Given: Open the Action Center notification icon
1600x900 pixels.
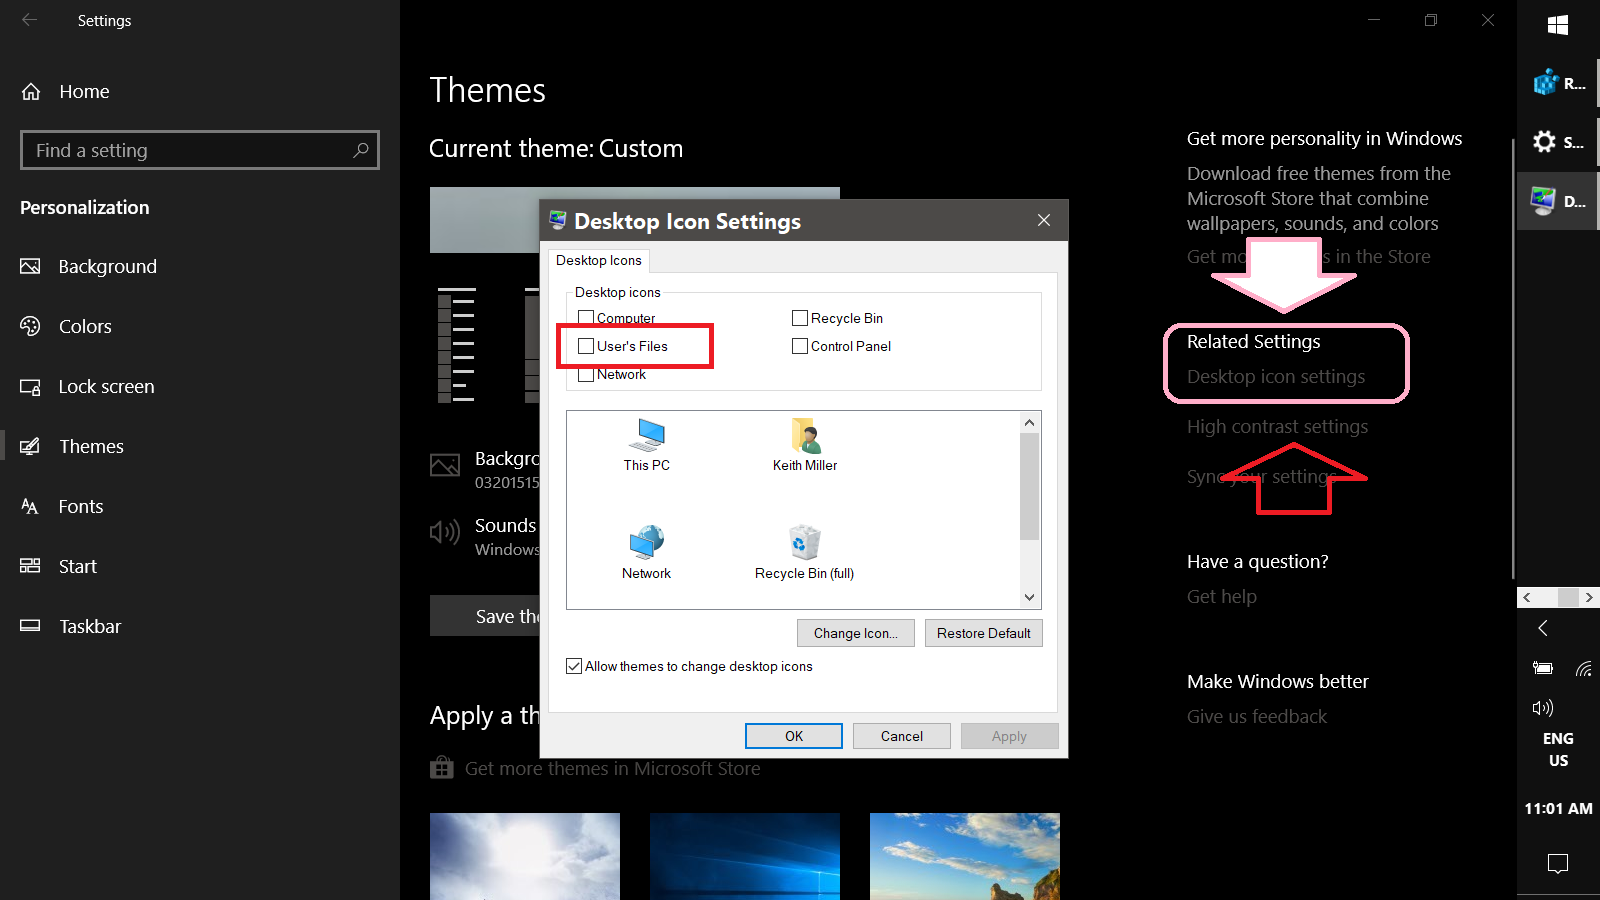Looking at the screenshot, I should pyautogui.click(x=1558, y=863).
